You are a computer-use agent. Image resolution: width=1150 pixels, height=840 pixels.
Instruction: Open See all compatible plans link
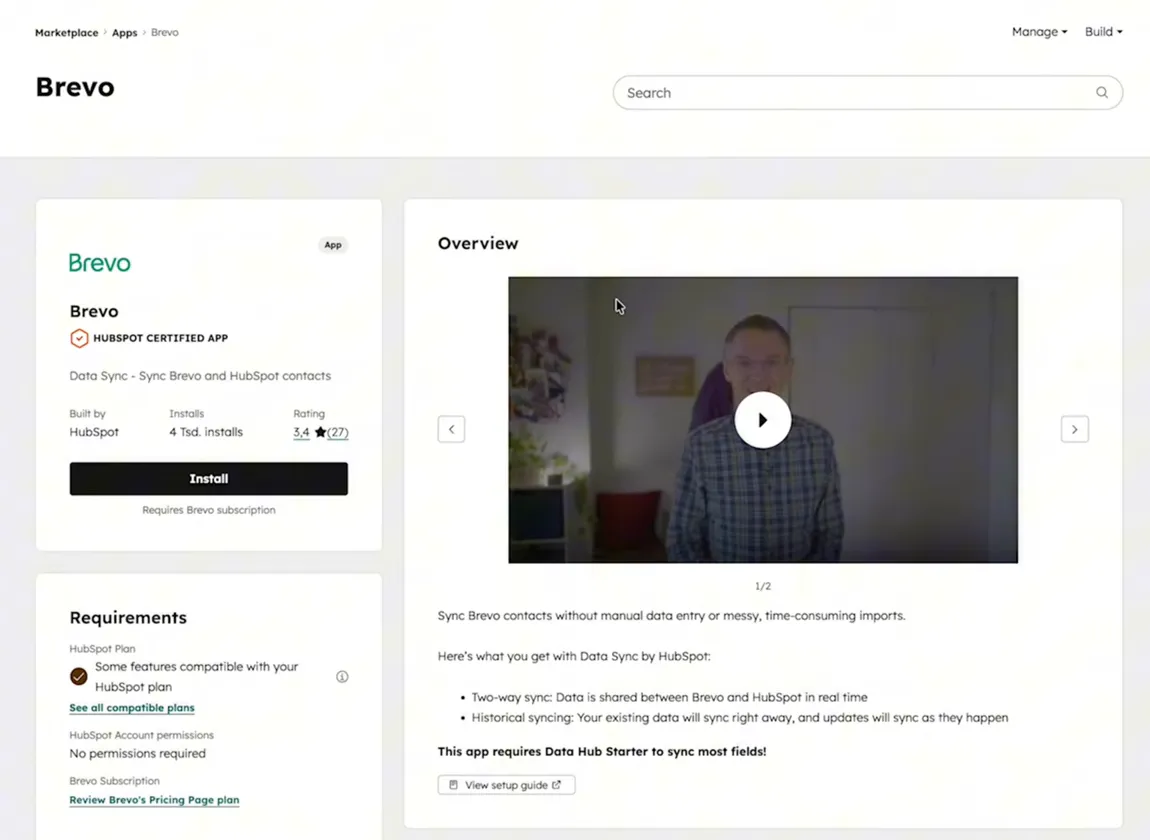coord(132,708)
